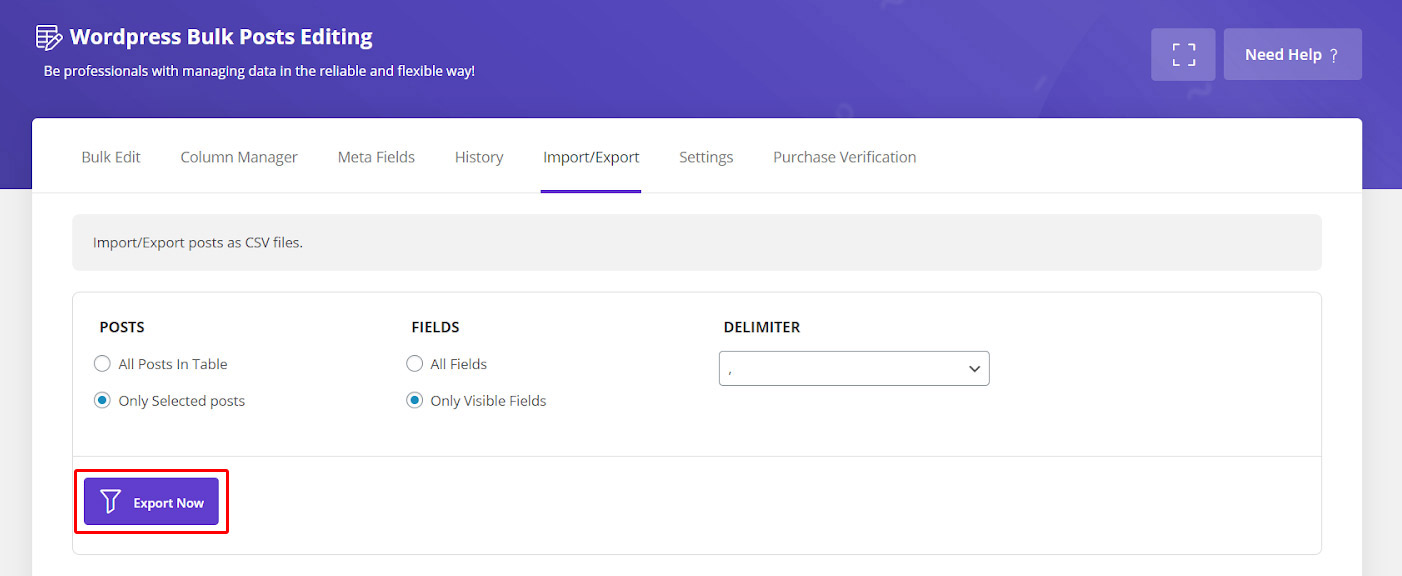This screenshot has width=1402, height=576.
Task: Click the Need Help button
Action: (1293, 54)
